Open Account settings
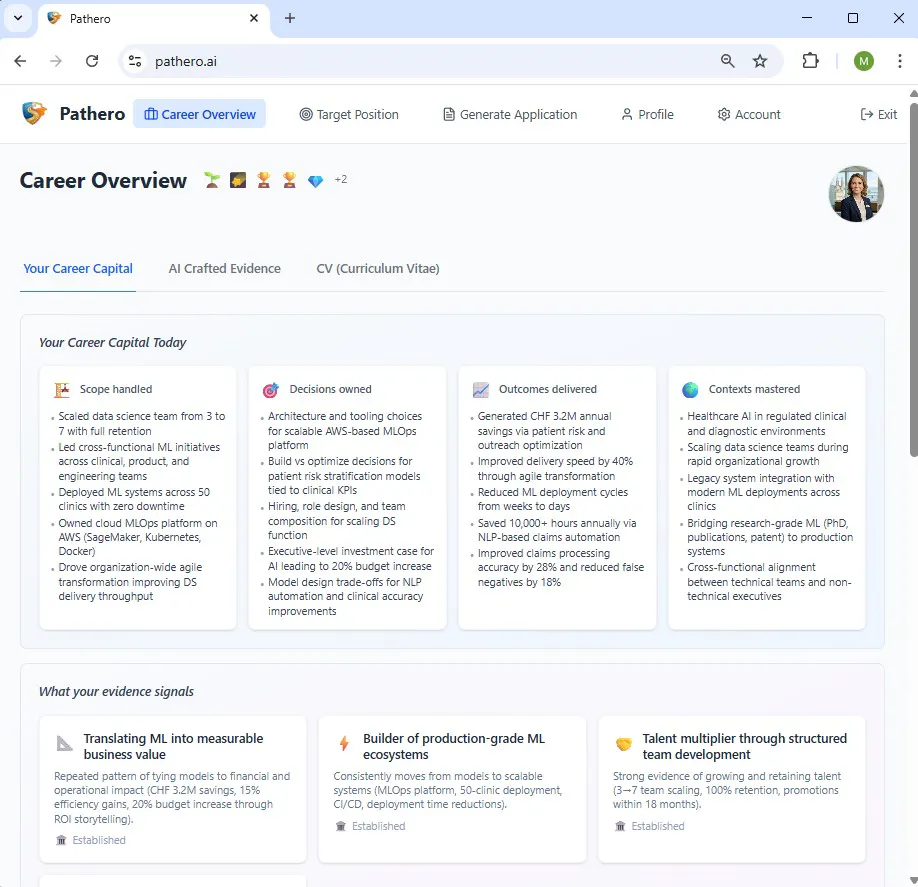918x887 pixels. pos(749,114)
